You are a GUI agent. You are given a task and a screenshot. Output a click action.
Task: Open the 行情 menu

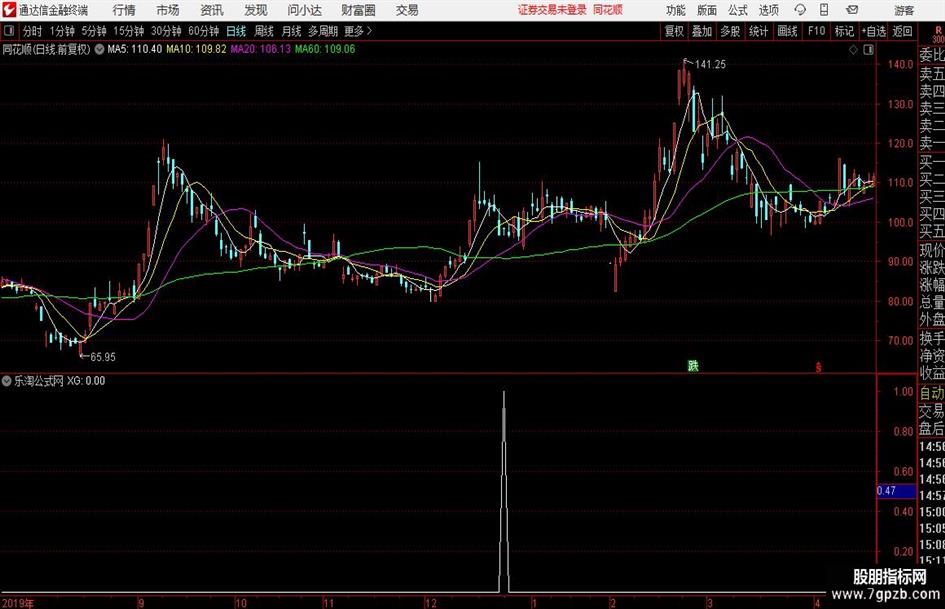point(124,10)
